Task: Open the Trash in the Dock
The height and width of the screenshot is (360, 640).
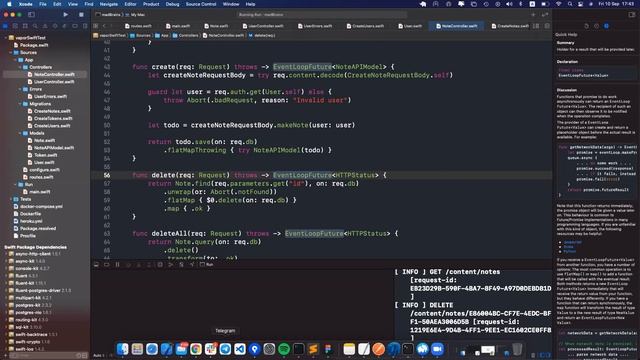Action: [x=517, y=349]
